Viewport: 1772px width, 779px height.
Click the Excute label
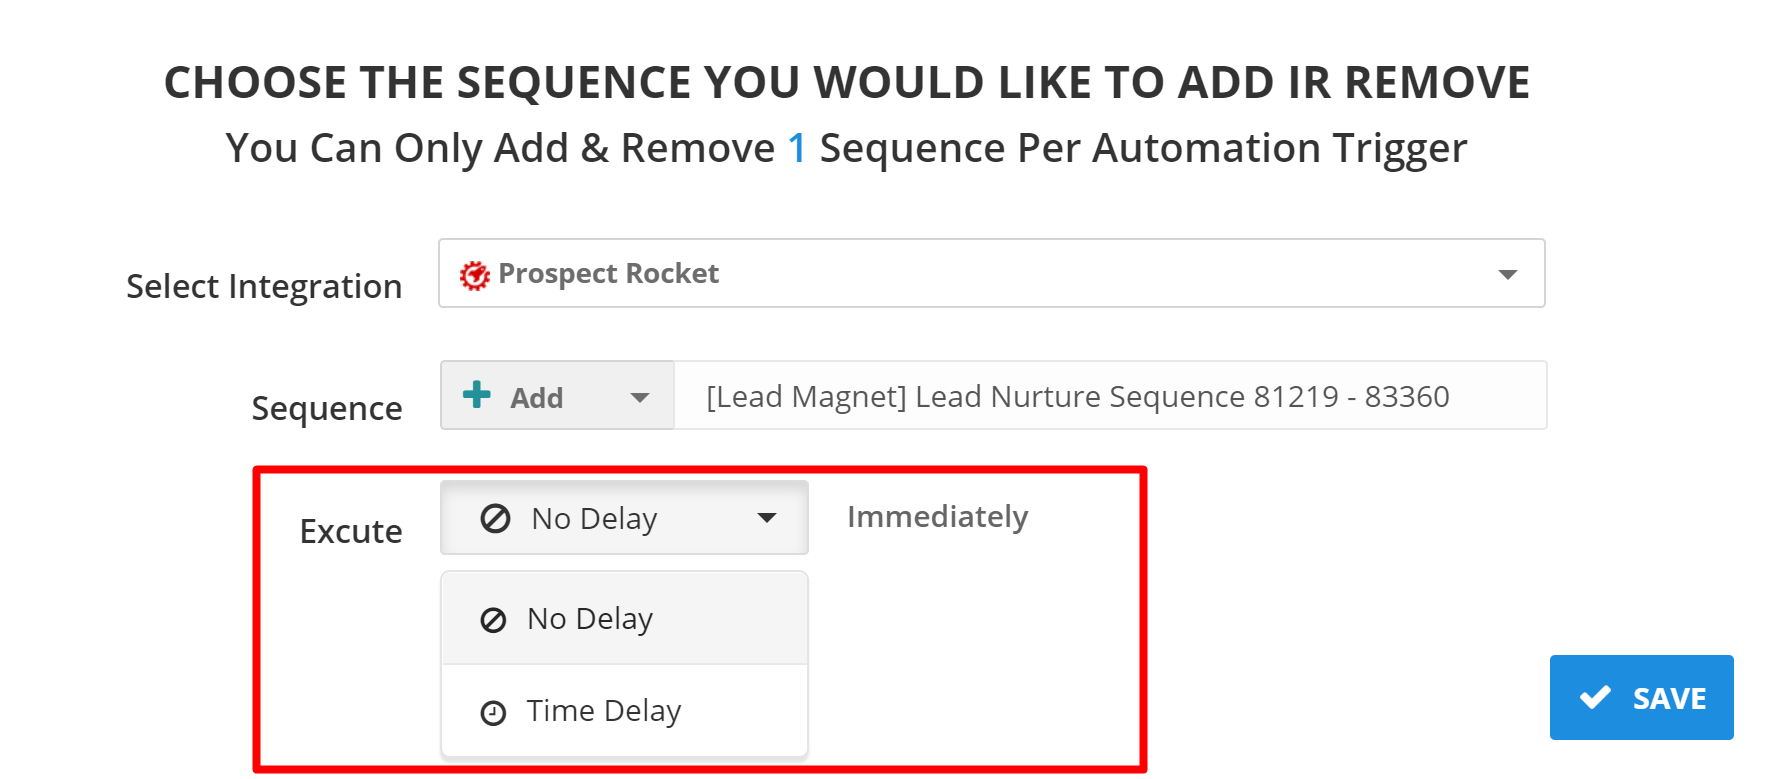point(351,531)
